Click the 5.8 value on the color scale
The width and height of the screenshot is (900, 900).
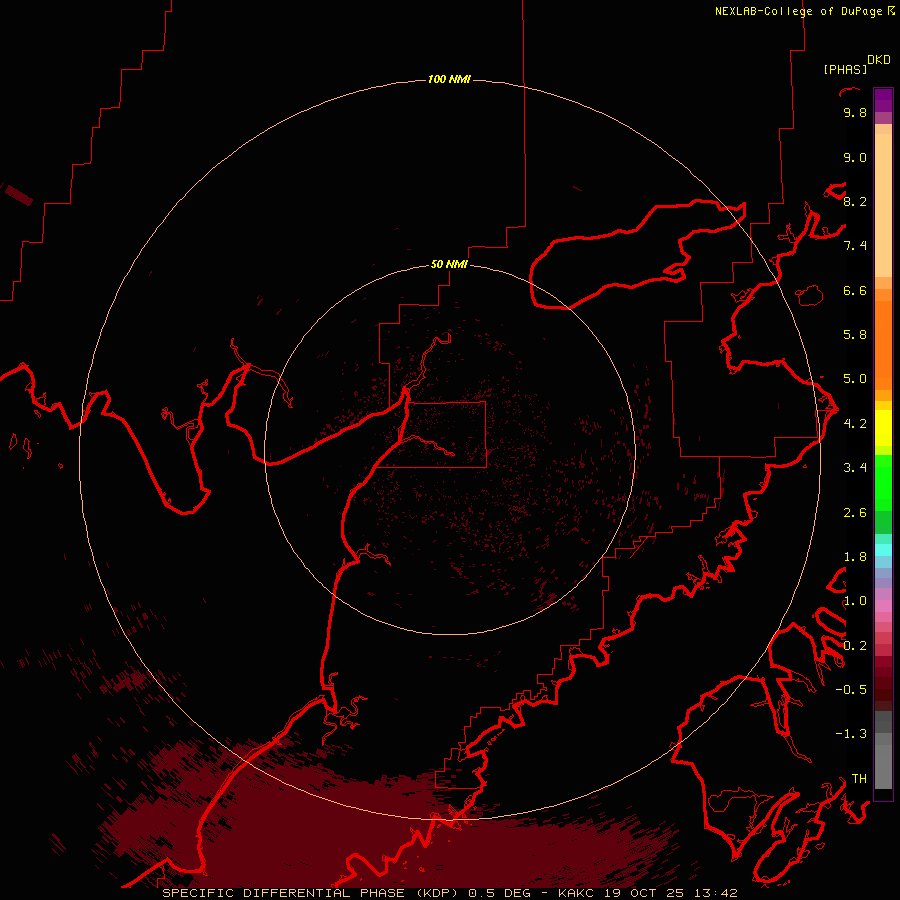click(x=855, y=335)
